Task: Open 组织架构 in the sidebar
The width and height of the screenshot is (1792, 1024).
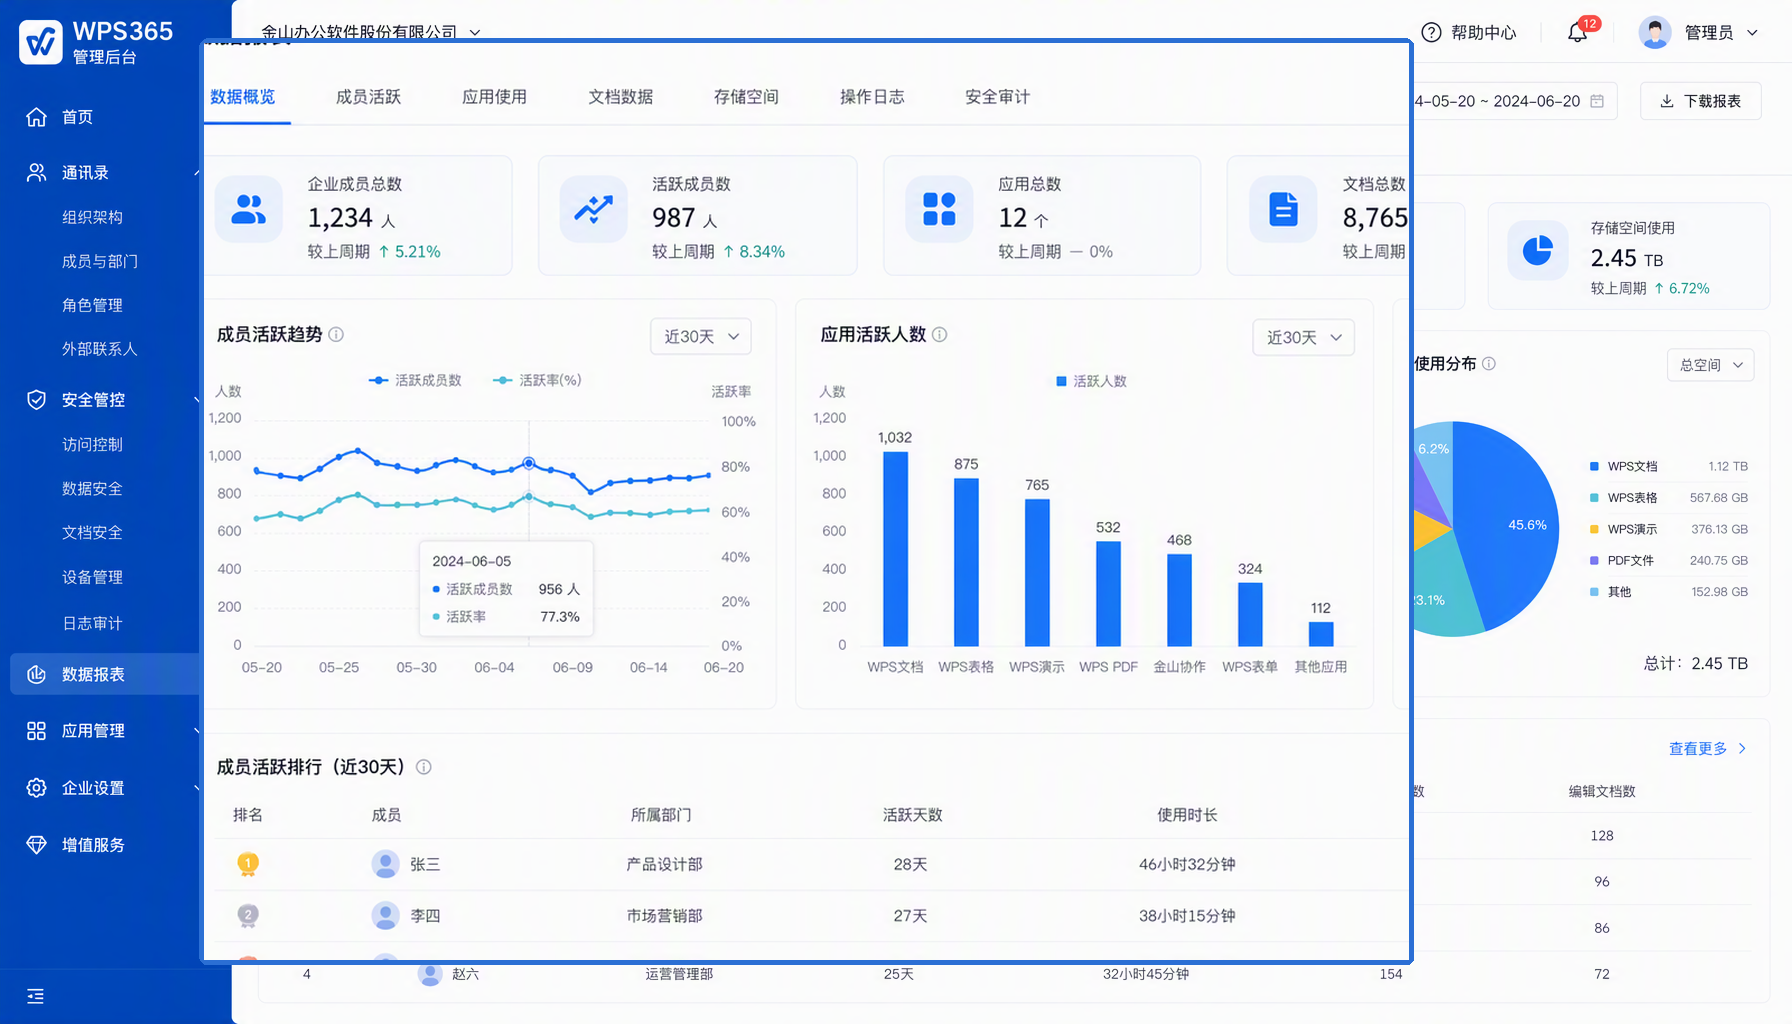Action: tap(92, 217)
